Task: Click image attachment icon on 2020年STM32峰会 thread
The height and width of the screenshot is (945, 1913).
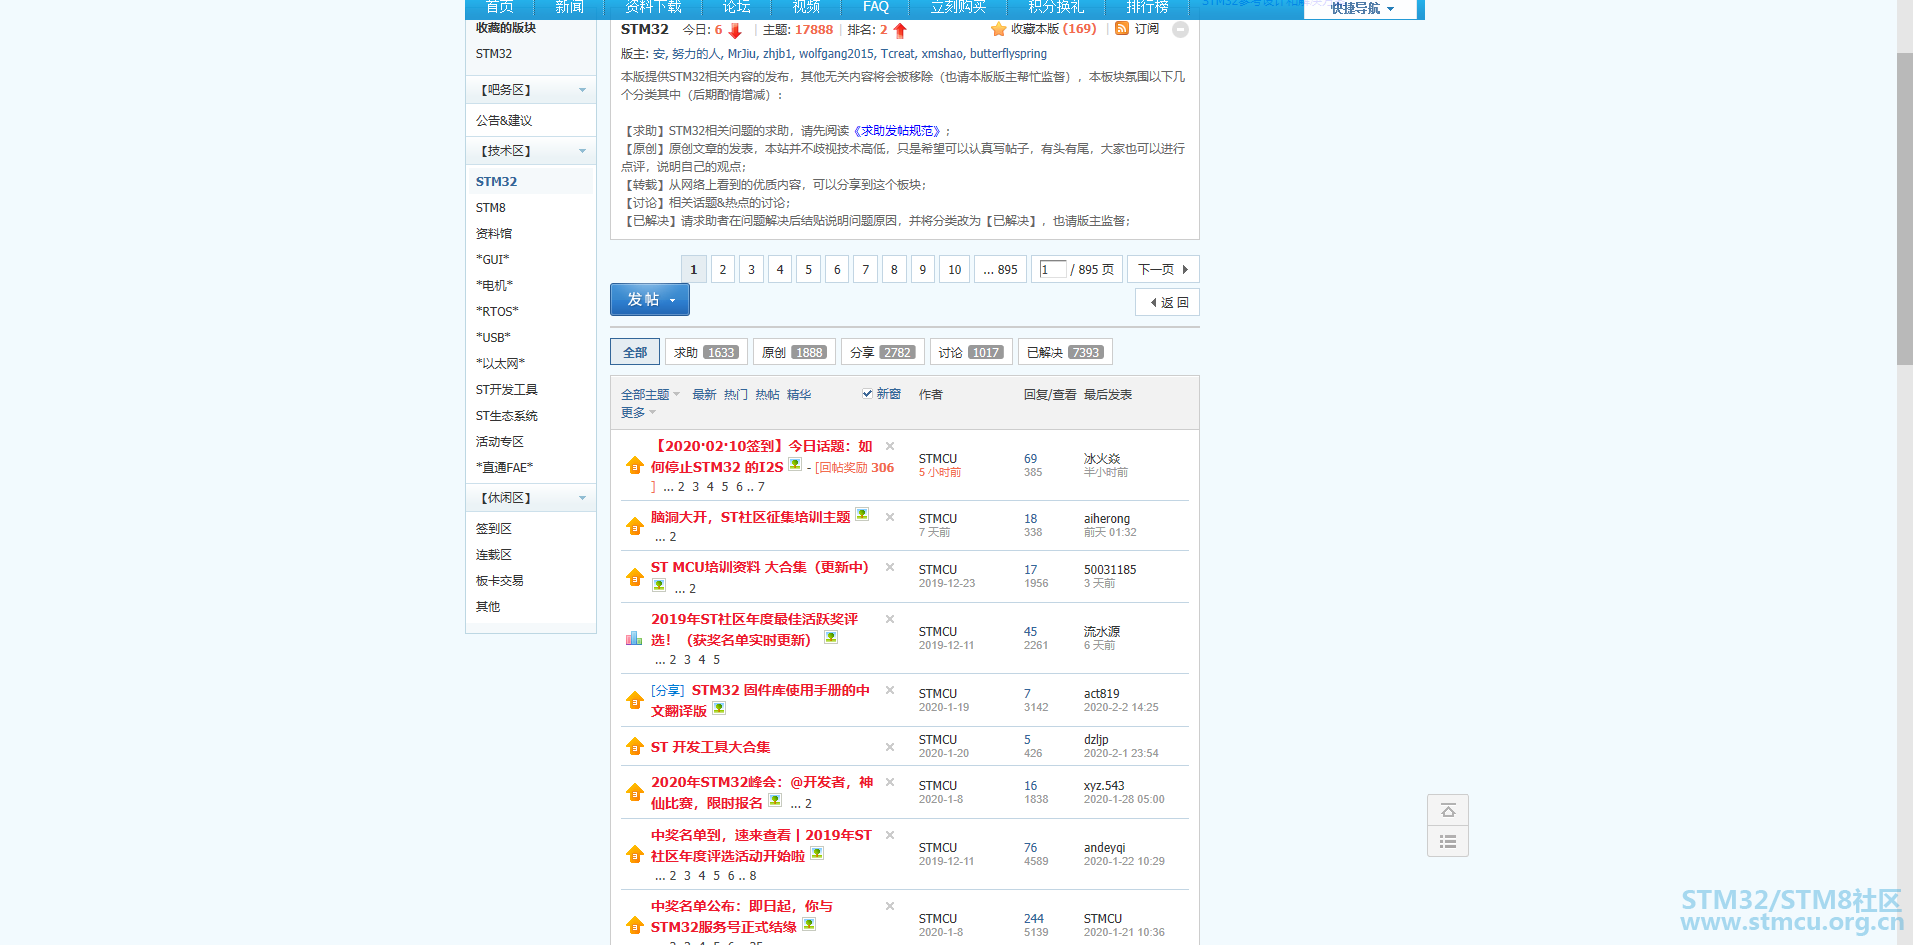Action: (x=775, y=801)
